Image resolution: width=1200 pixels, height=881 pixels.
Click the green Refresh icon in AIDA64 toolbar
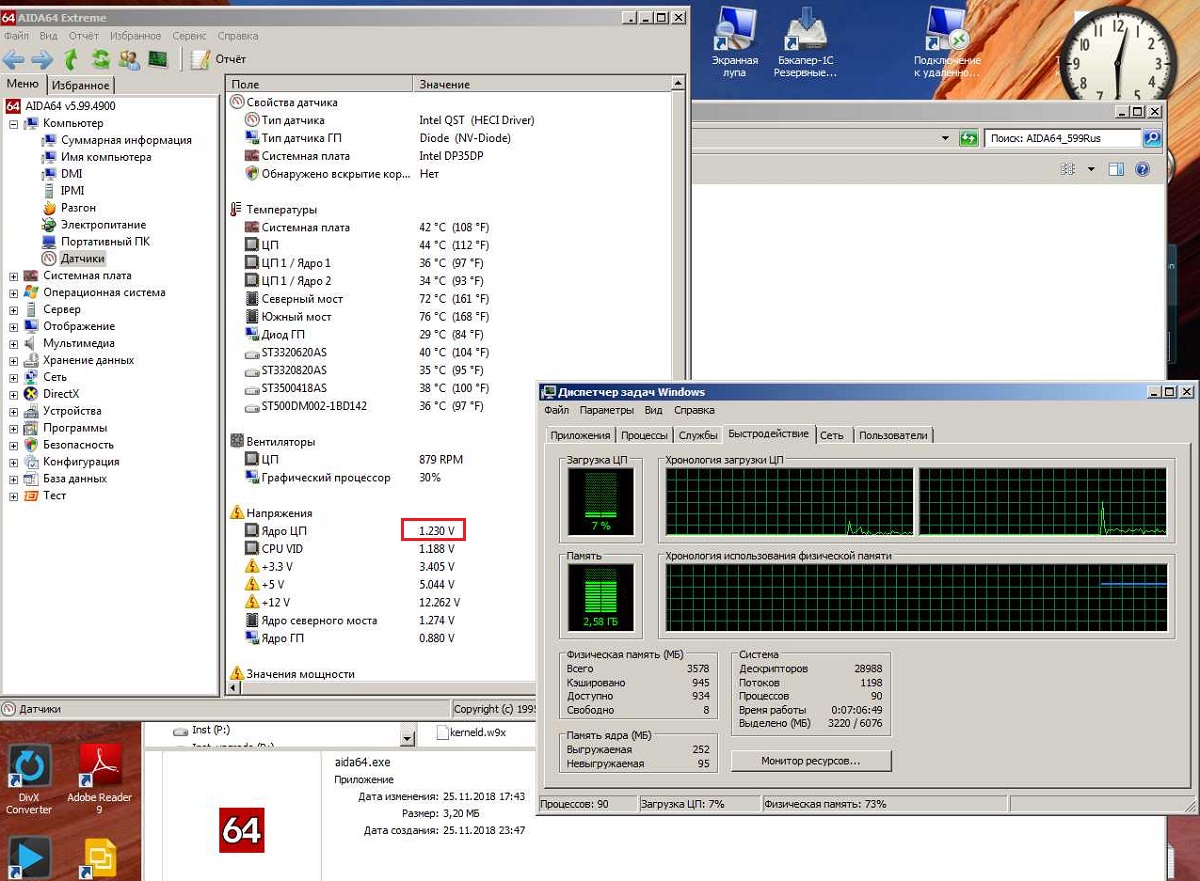[100, 59]
